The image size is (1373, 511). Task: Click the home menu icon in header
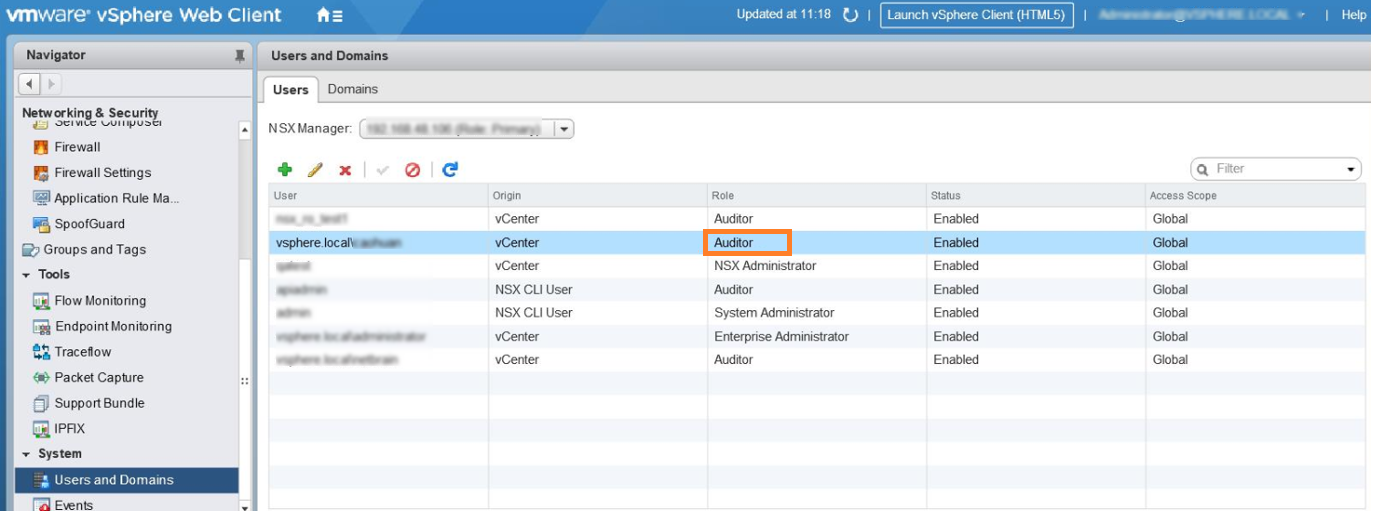329,15
